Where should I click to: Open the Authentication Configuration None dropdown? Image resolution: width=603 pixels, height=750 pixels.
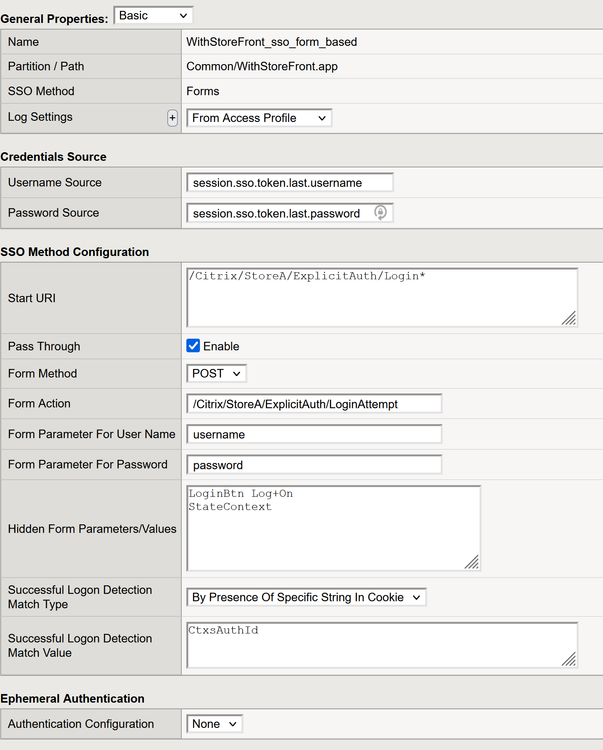click(214, 723)
